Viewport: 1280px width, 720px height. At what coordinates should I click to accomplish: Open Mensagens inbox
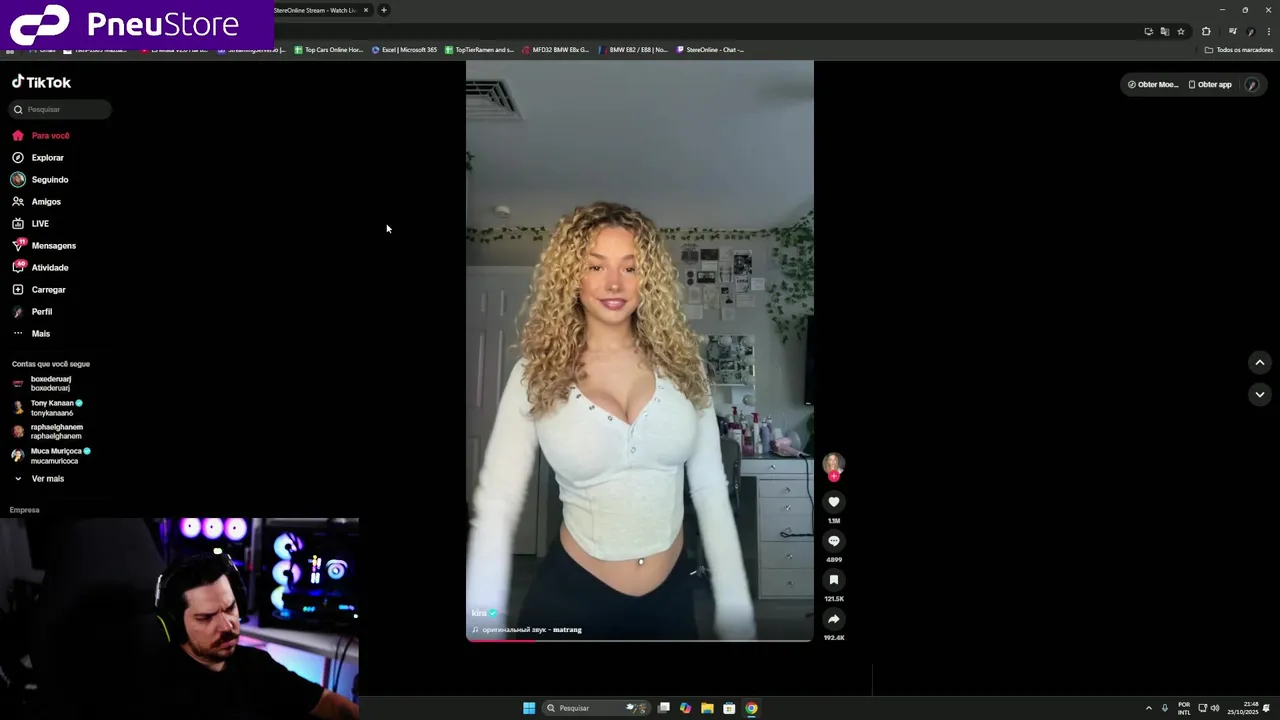tap(44, 245)
